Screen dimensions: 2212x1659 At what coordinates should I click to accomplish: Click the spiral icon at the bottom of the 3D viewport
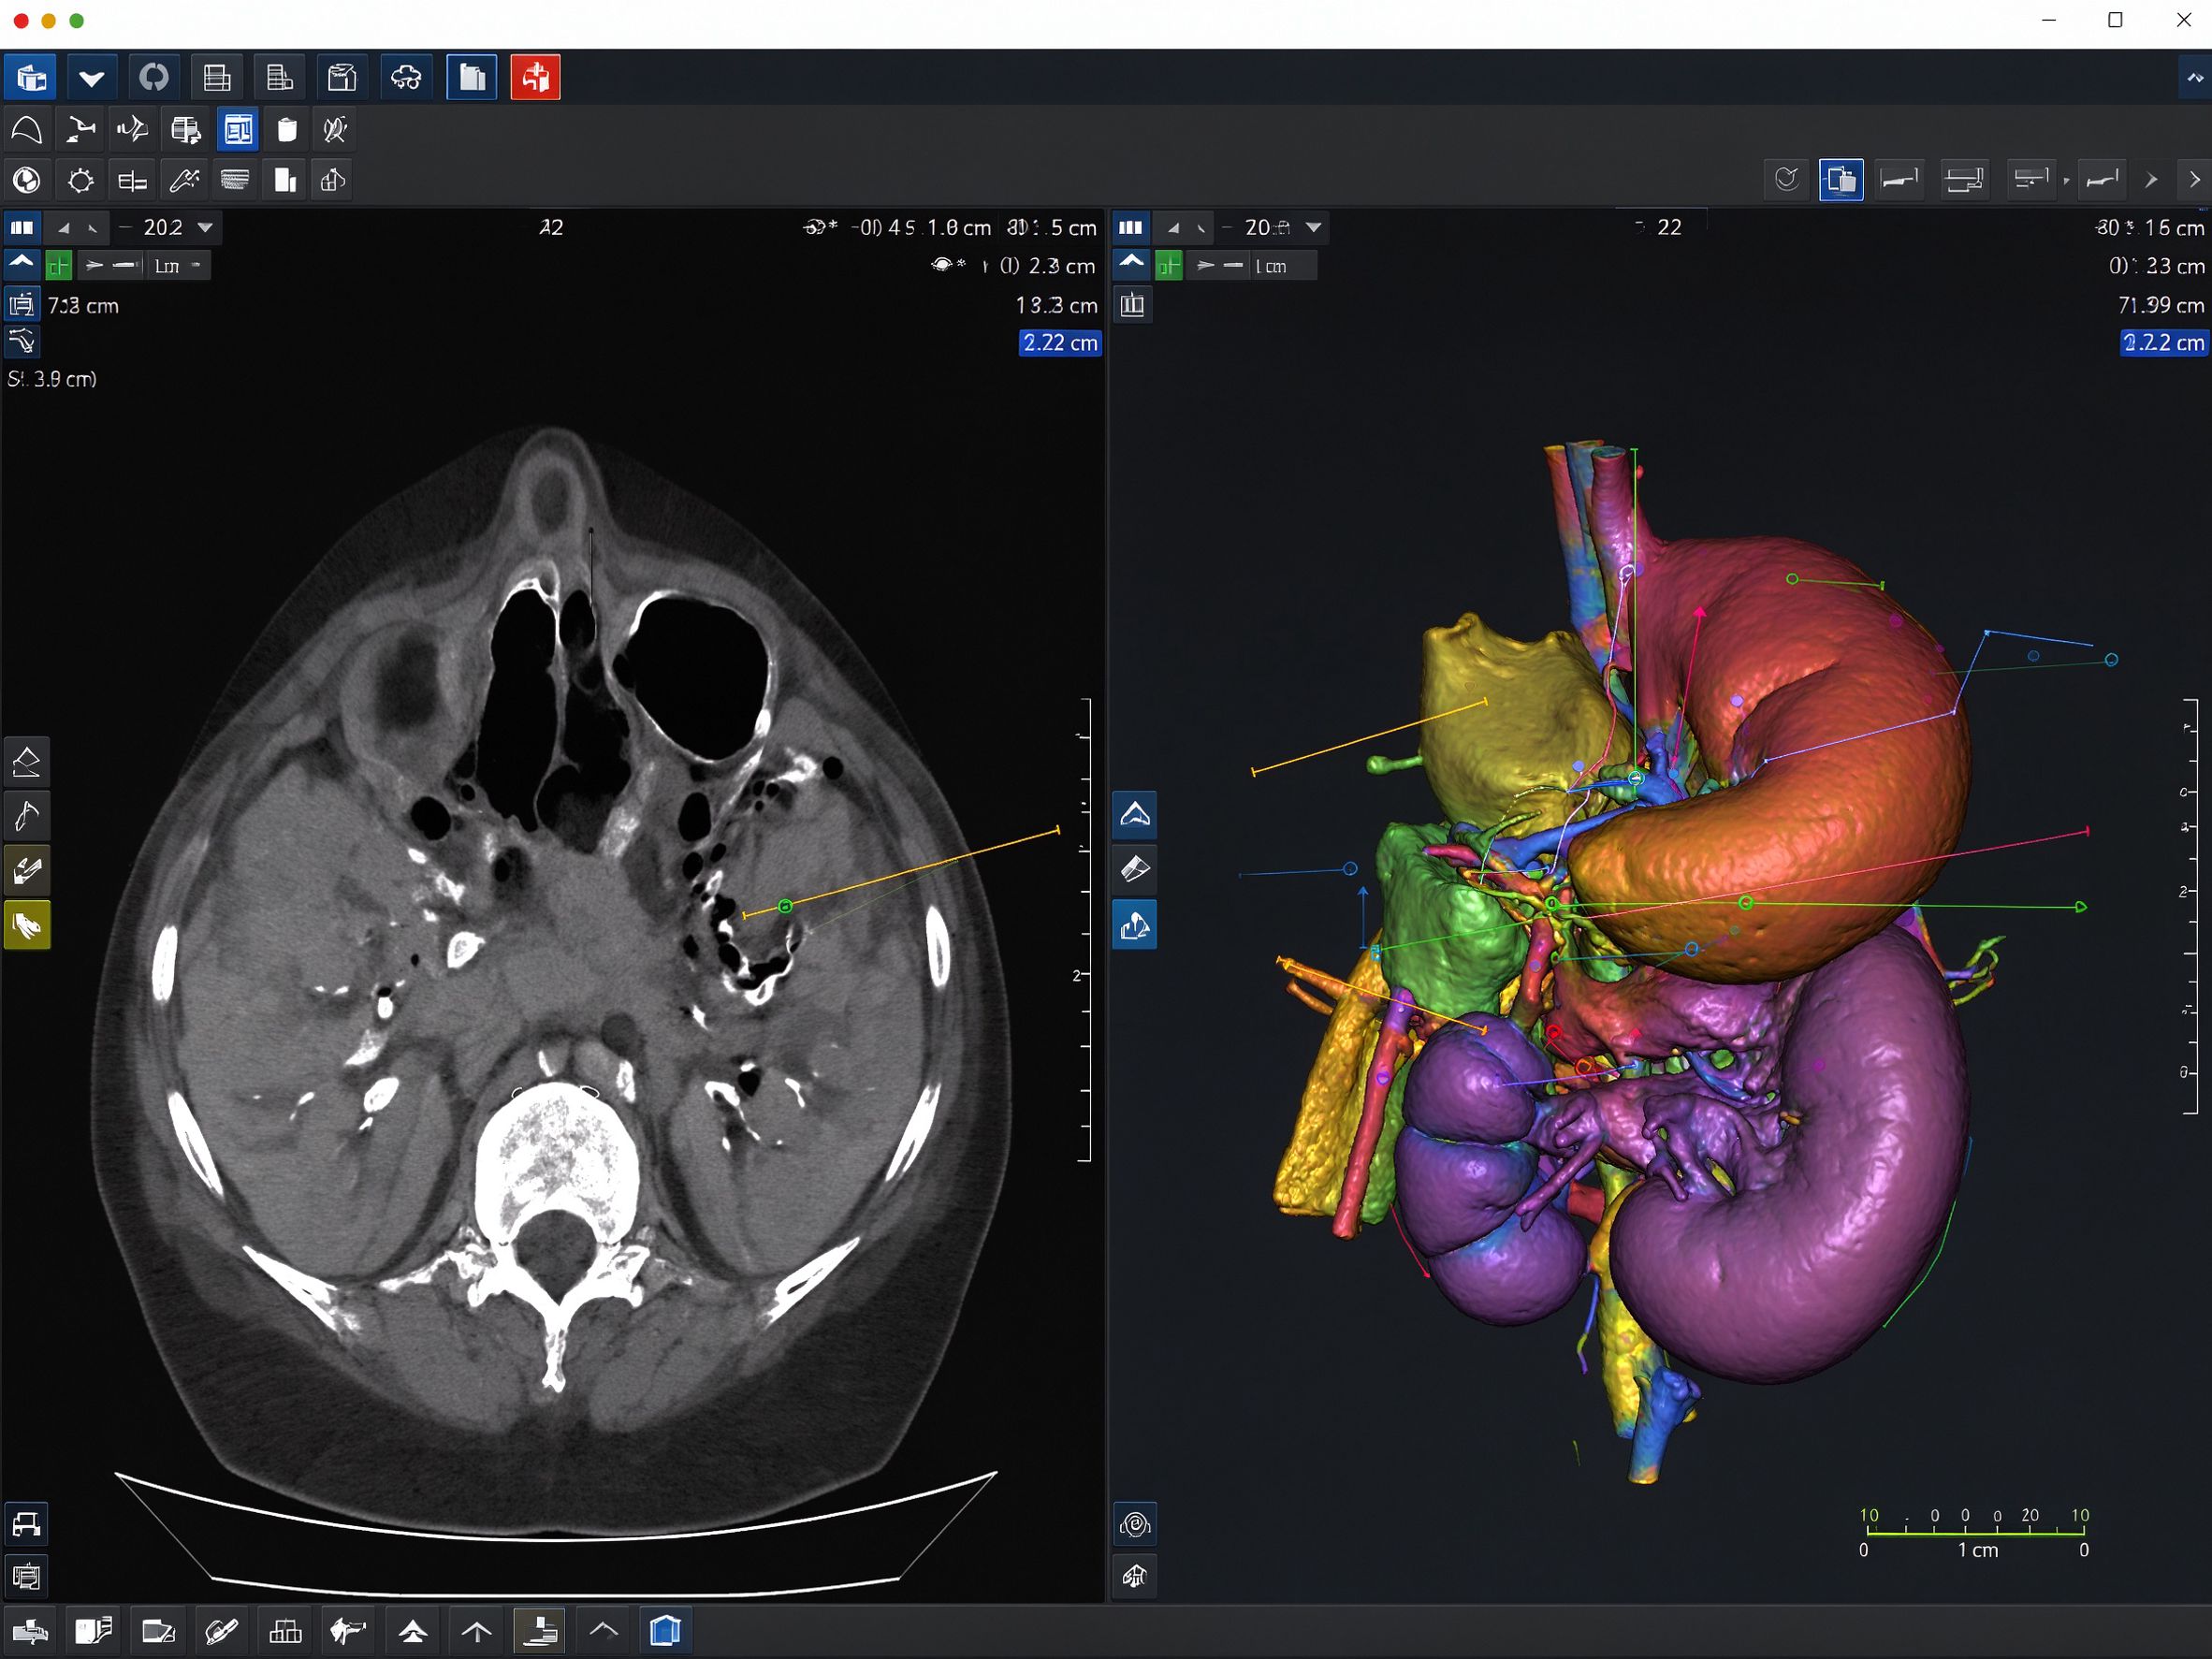tap(1135, 1525)
